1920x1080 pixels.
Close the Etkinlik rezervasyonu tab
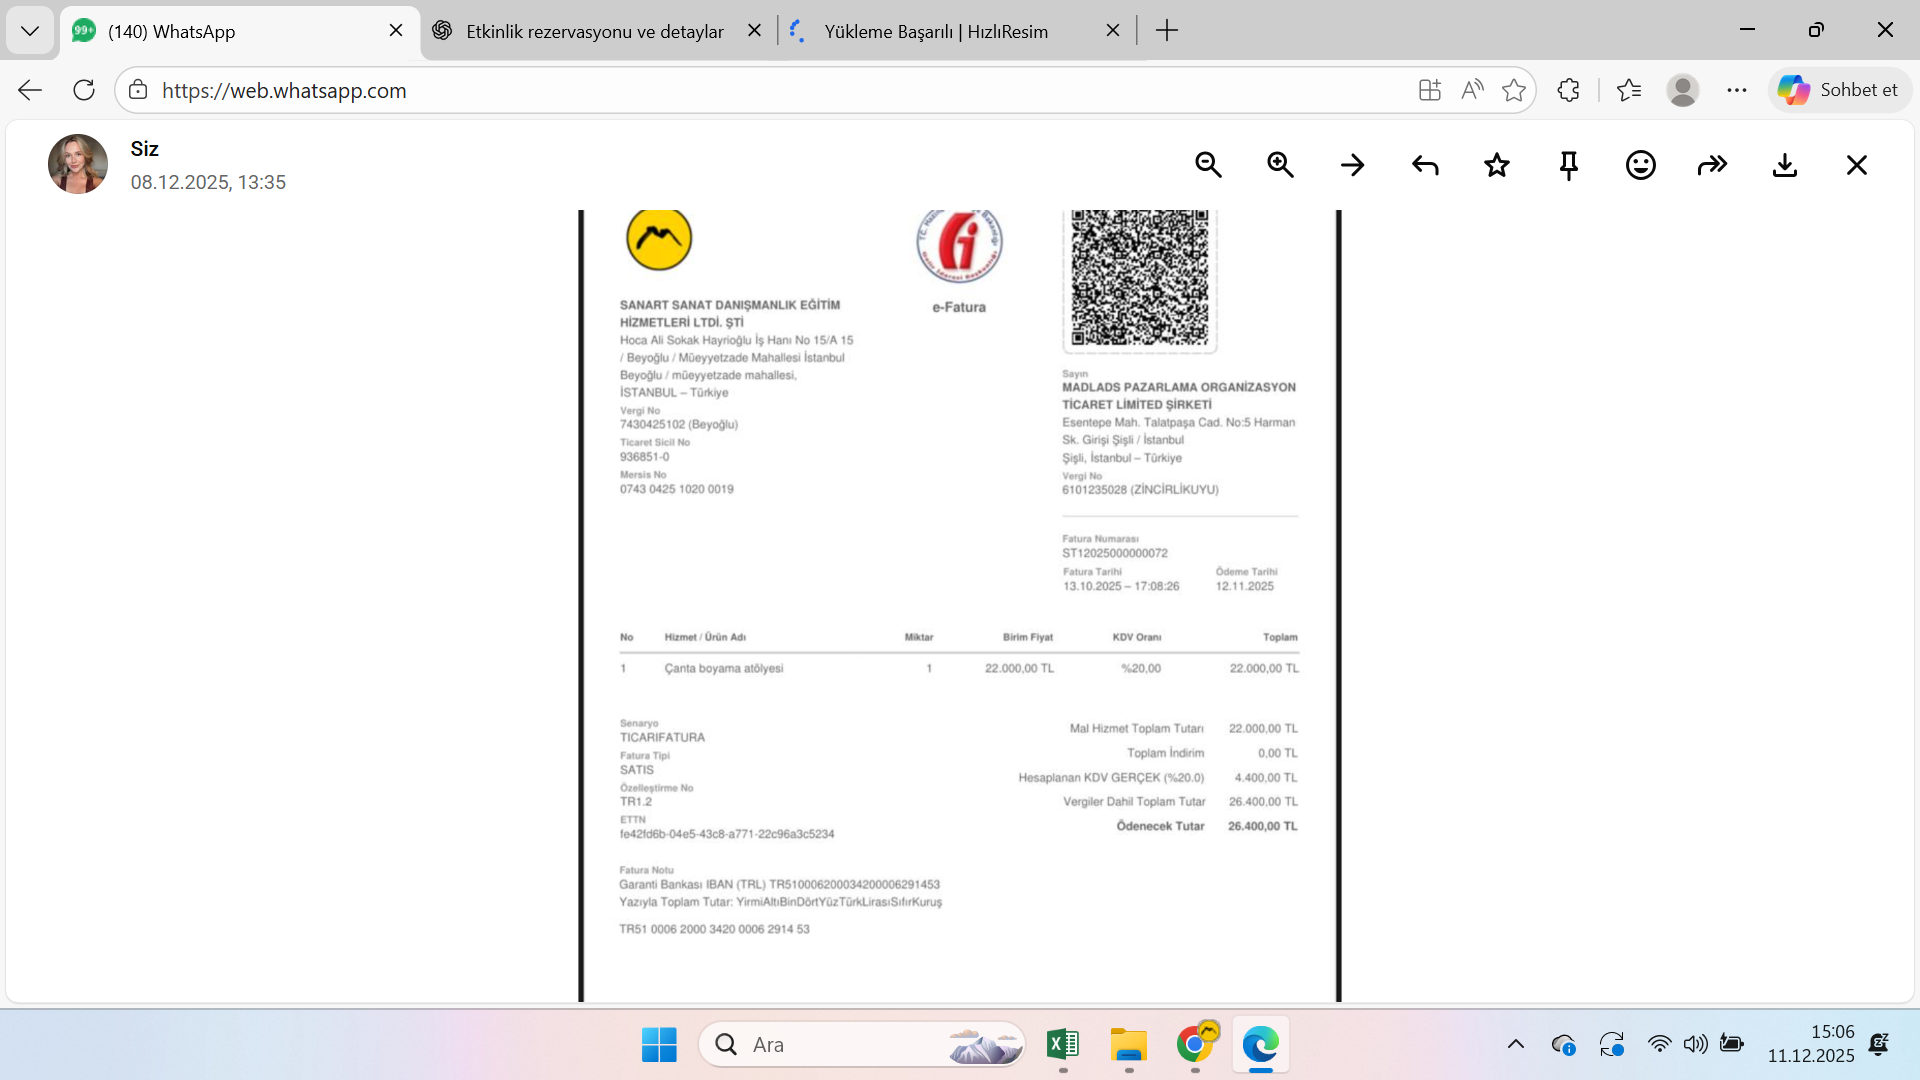click(x=755, y=31)
